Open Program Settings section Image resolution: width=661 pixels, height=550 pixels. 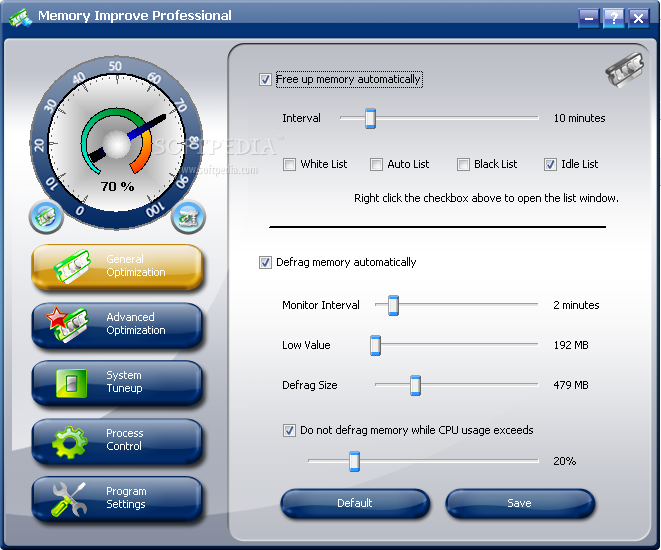click(117, 499)
